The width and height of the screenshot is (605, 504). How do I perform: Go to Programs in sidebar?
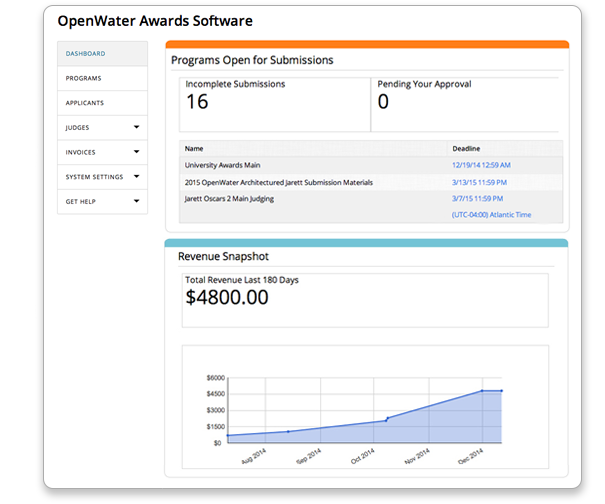coord(102,78)
